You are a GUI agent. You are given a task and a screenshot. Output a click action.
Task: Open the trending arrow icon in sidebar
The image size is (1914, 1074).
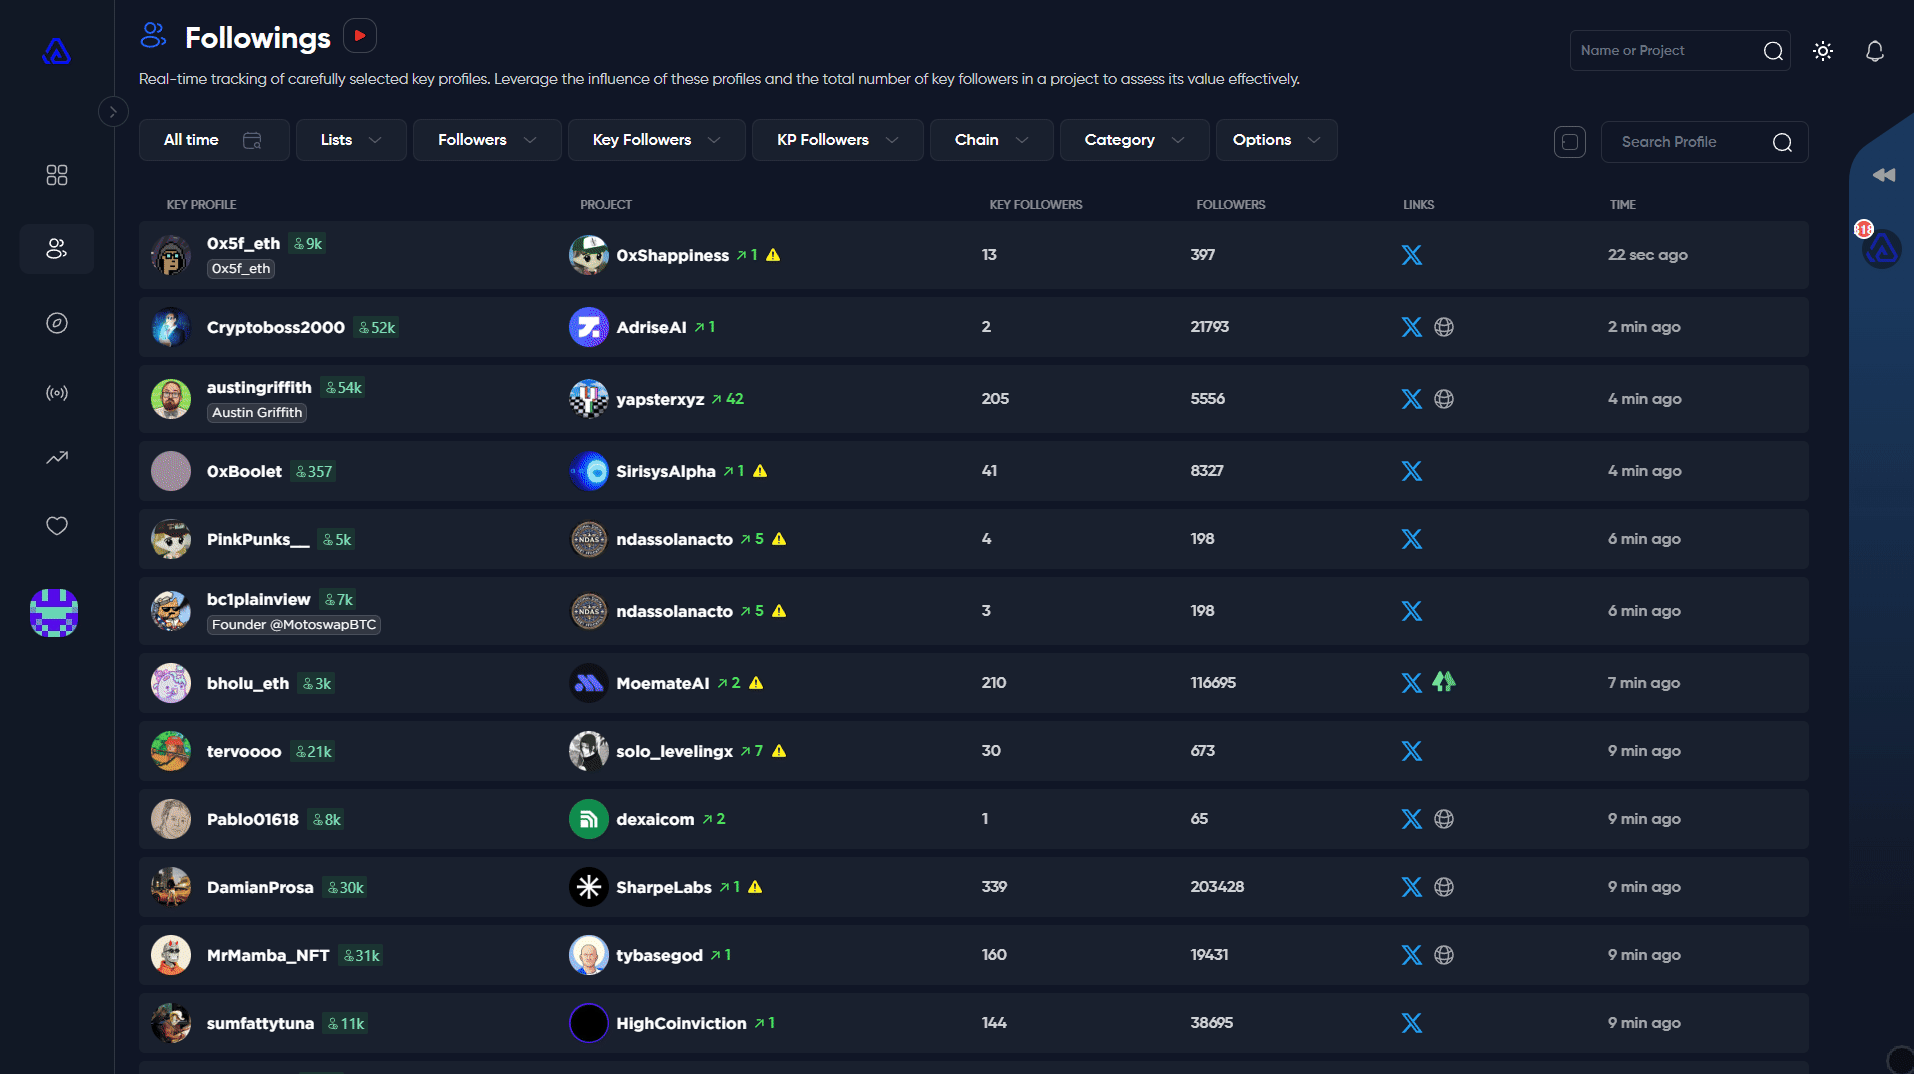coord(57,458)
